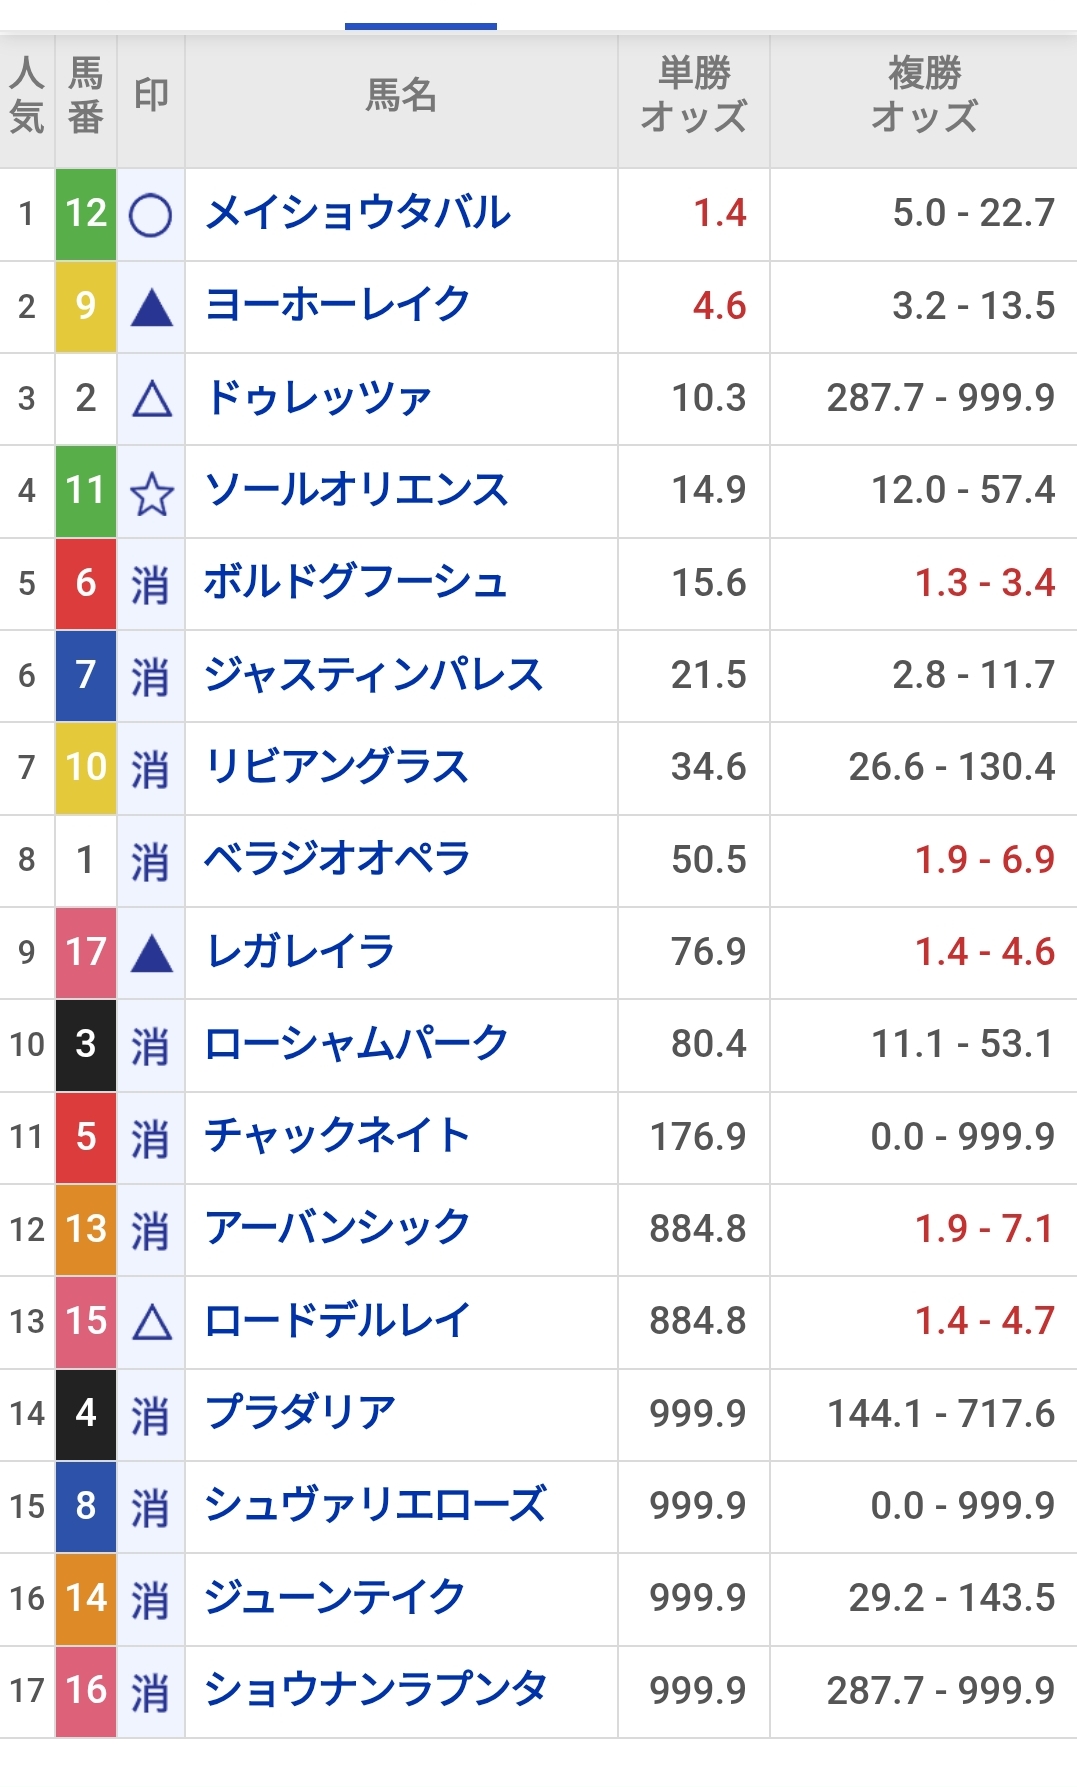The width and height of the screenshot is (1077, 1787).
Task: Click the filled triangle mark for レガレイラ
Action: (x=152, y=954)
